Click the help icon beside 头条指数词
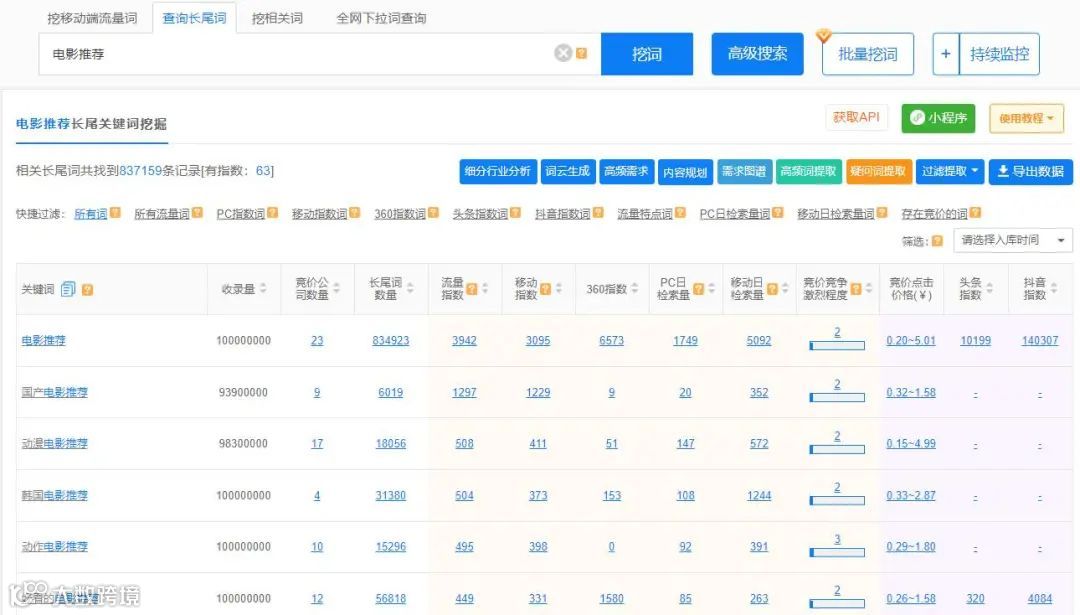Viewport: 1080px width, 615px height. pyautogui.click(x=515, y=213)
